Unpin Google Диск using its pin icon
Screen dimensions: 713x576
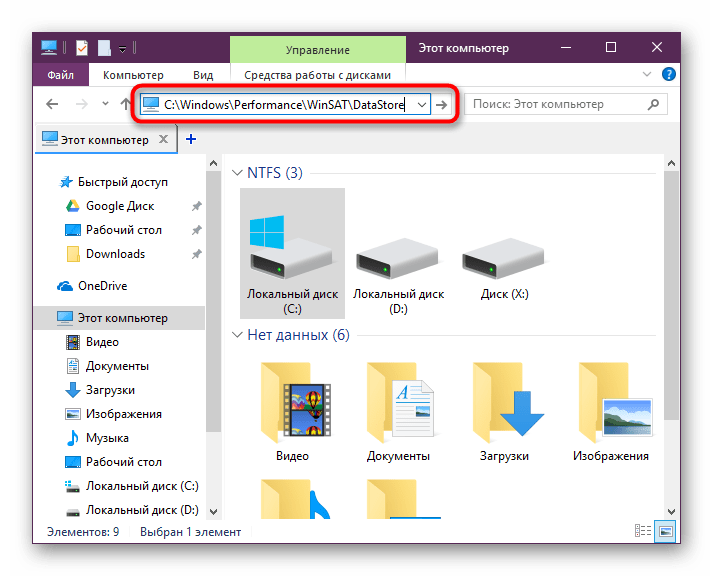pyautogui.click(x=196, y=206)
